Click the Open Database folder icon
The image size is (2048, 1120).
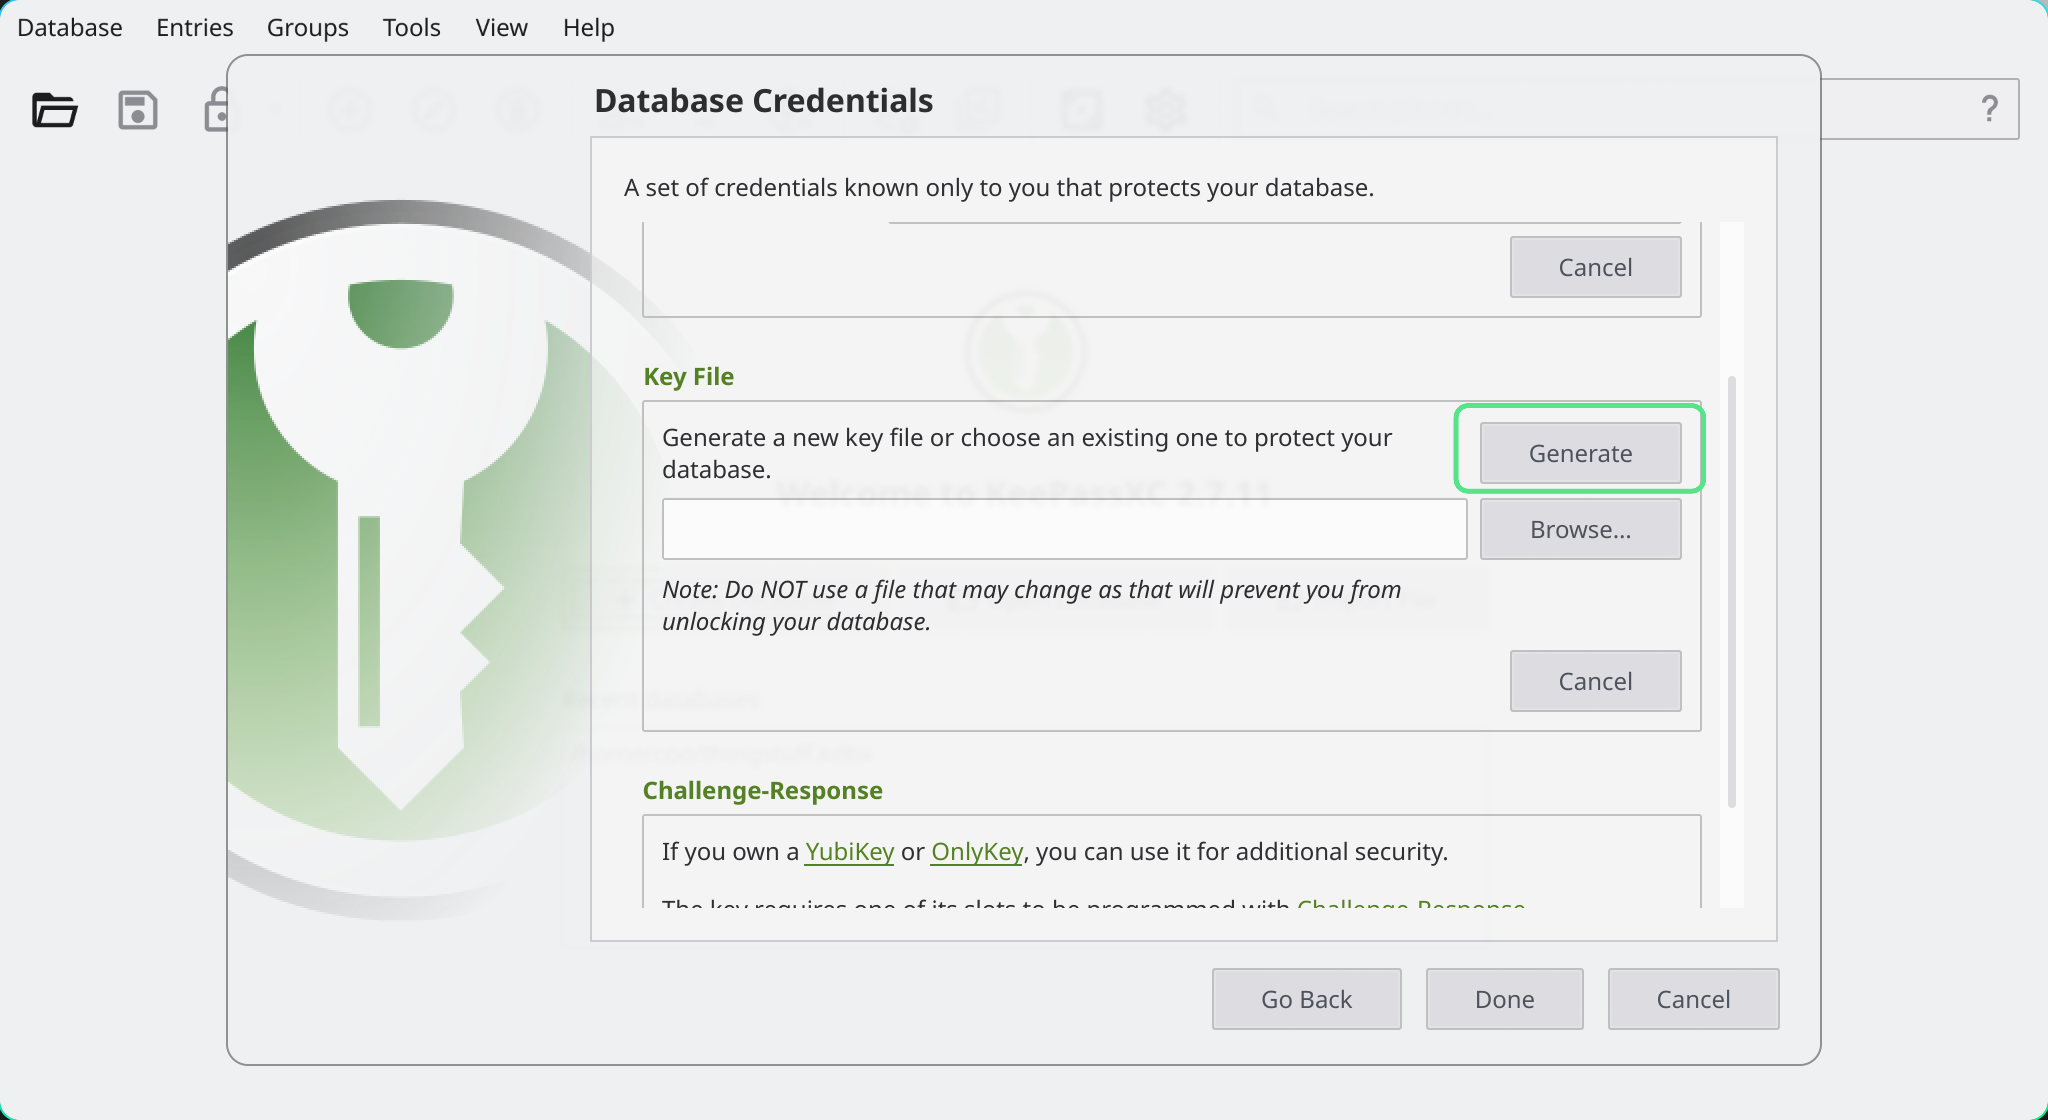tap(54, 109)
